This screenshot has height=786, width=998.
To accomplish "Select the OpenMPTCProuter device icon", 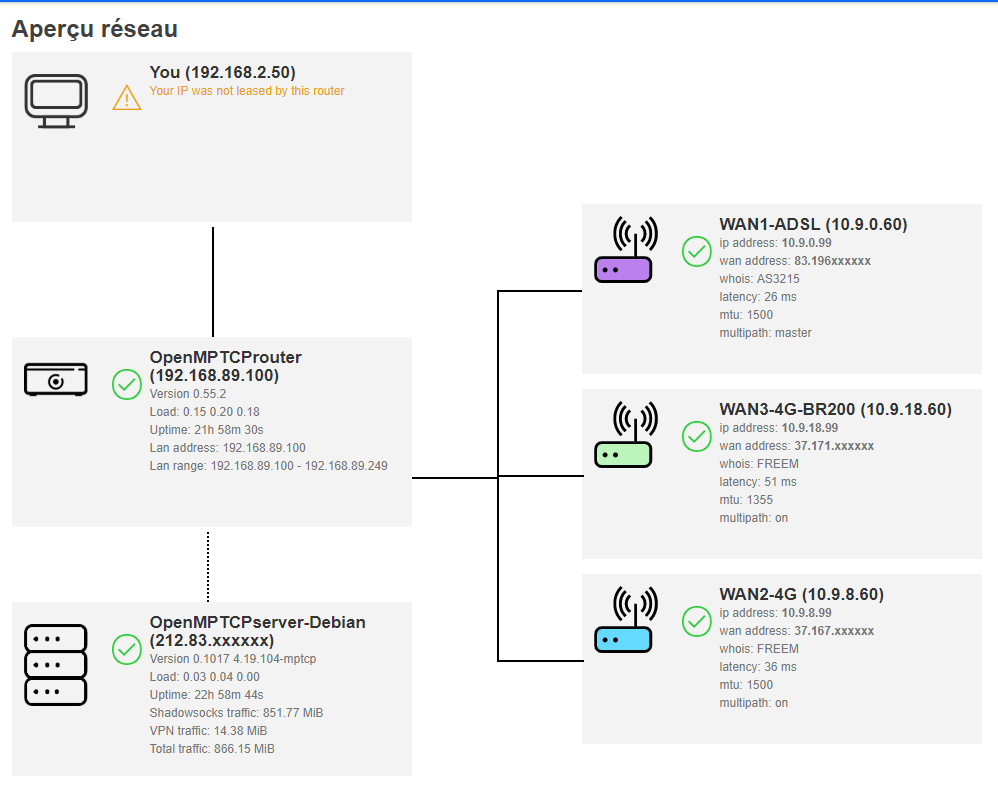I will (55, 379).
